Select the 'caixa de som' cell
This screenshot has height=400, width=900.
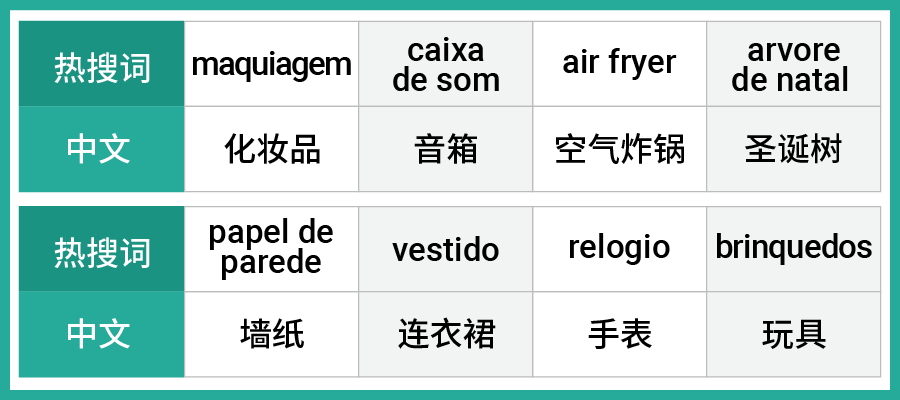pyautogui.click(x=445, y=64)
